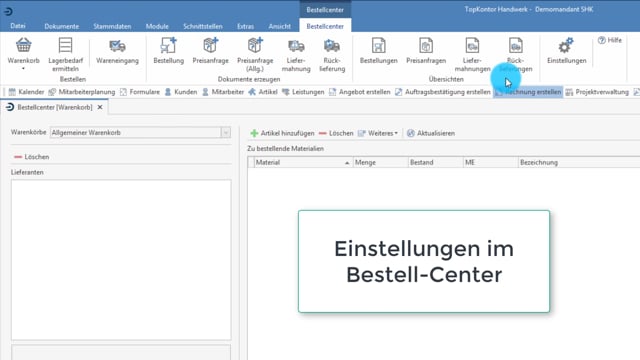Open Mitarbeiterplanung from quick toolbar
The width and height of the screenshot is (640, 360).
tap(82, 92)
